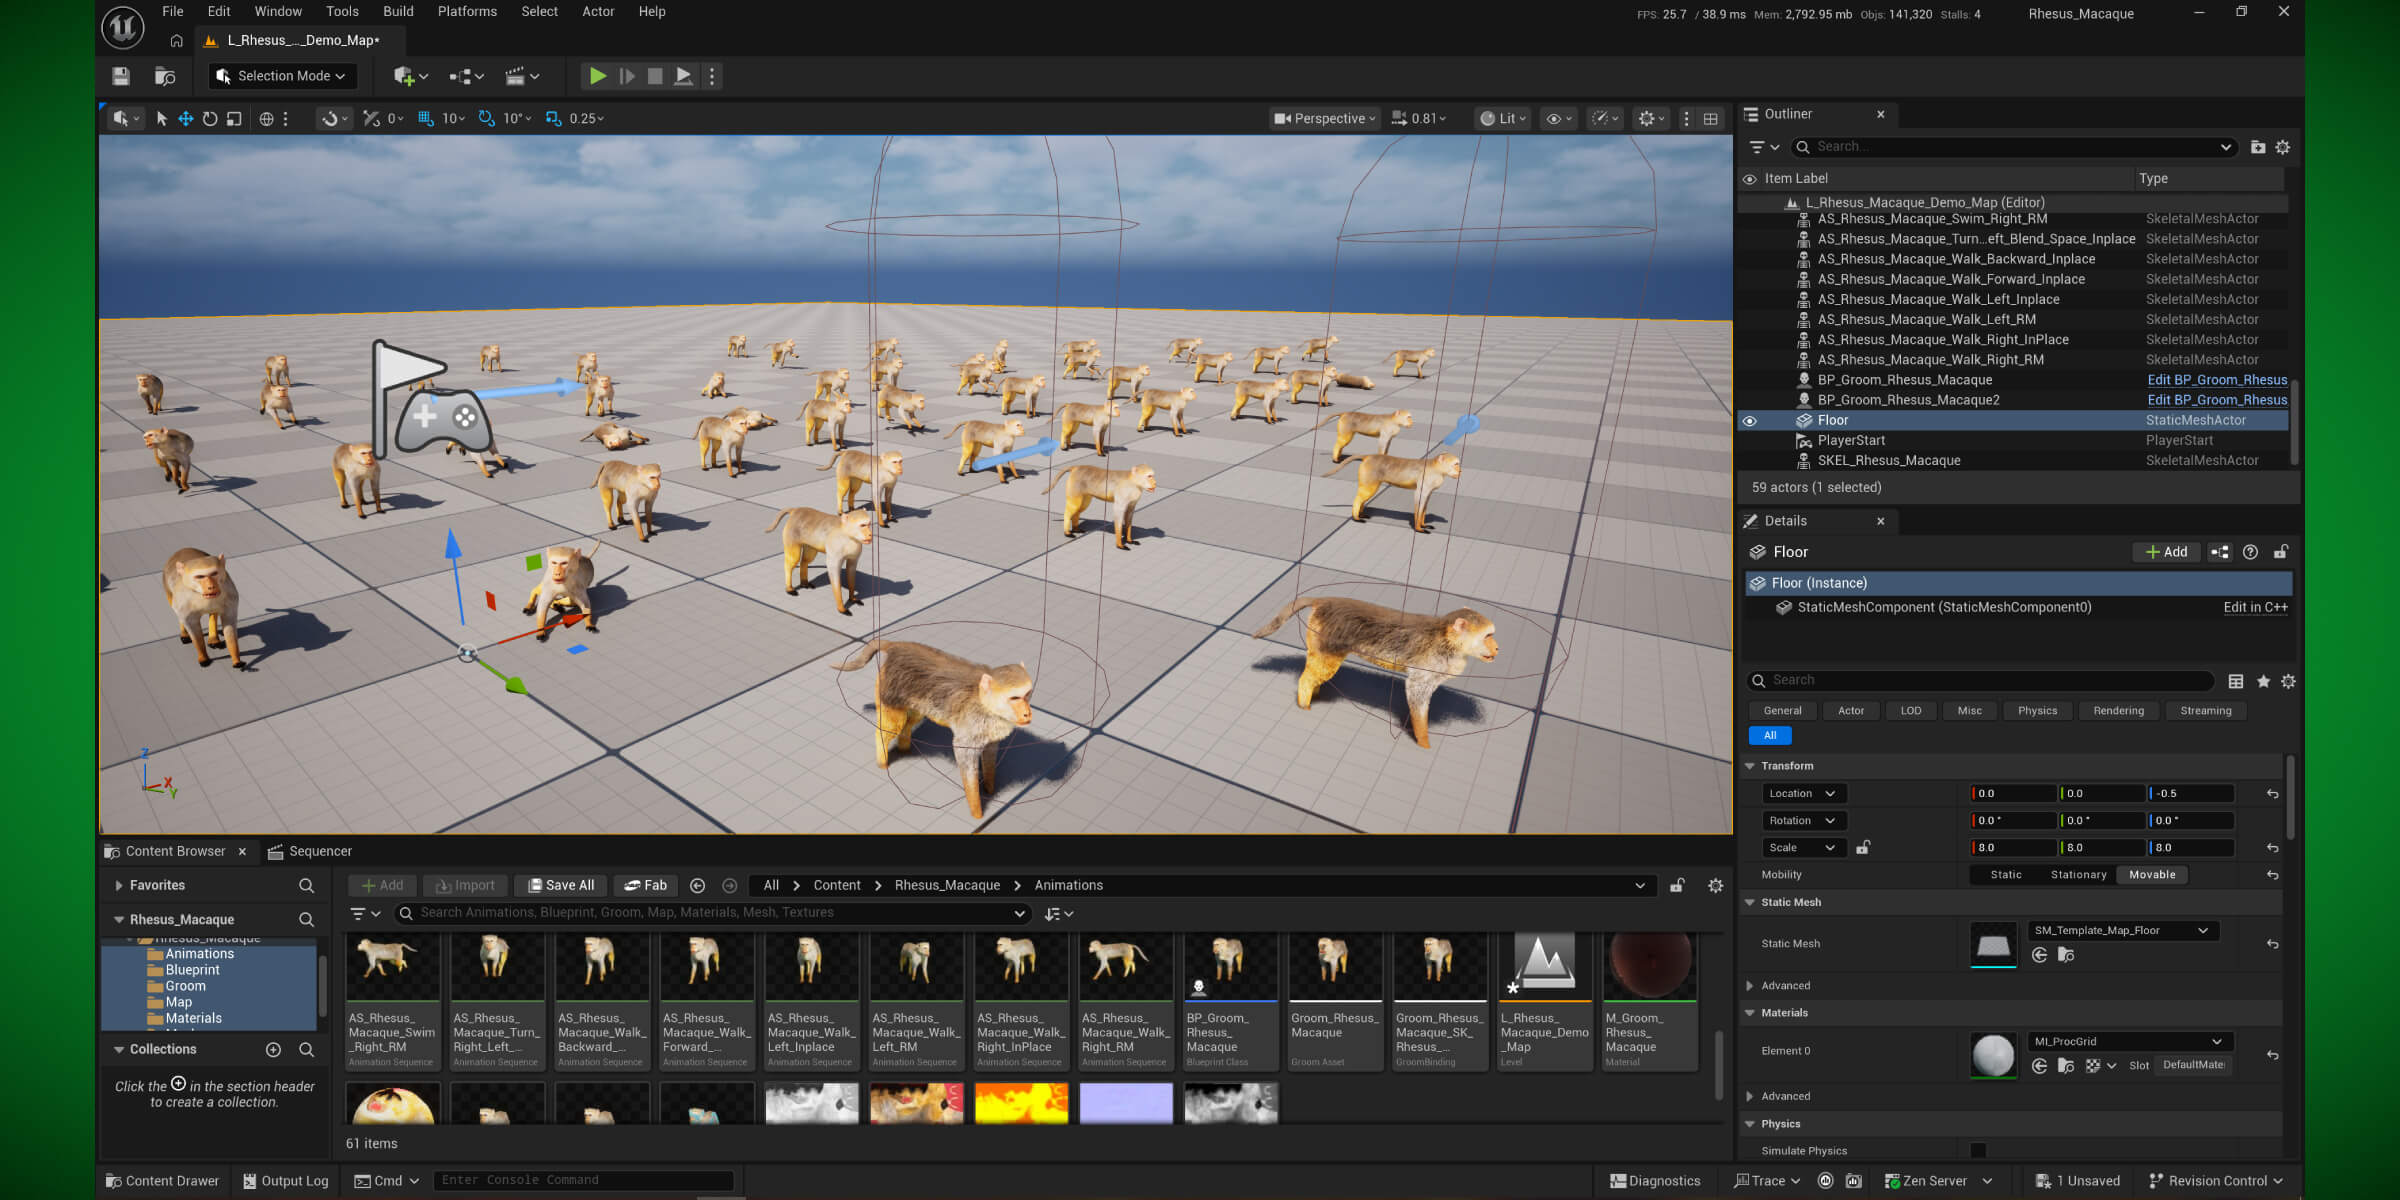Image resolution: width=2400 pixels, height=1200 pixels.
Task: Lock the Details panel via padlock icon
Action: click(2281, 552)
